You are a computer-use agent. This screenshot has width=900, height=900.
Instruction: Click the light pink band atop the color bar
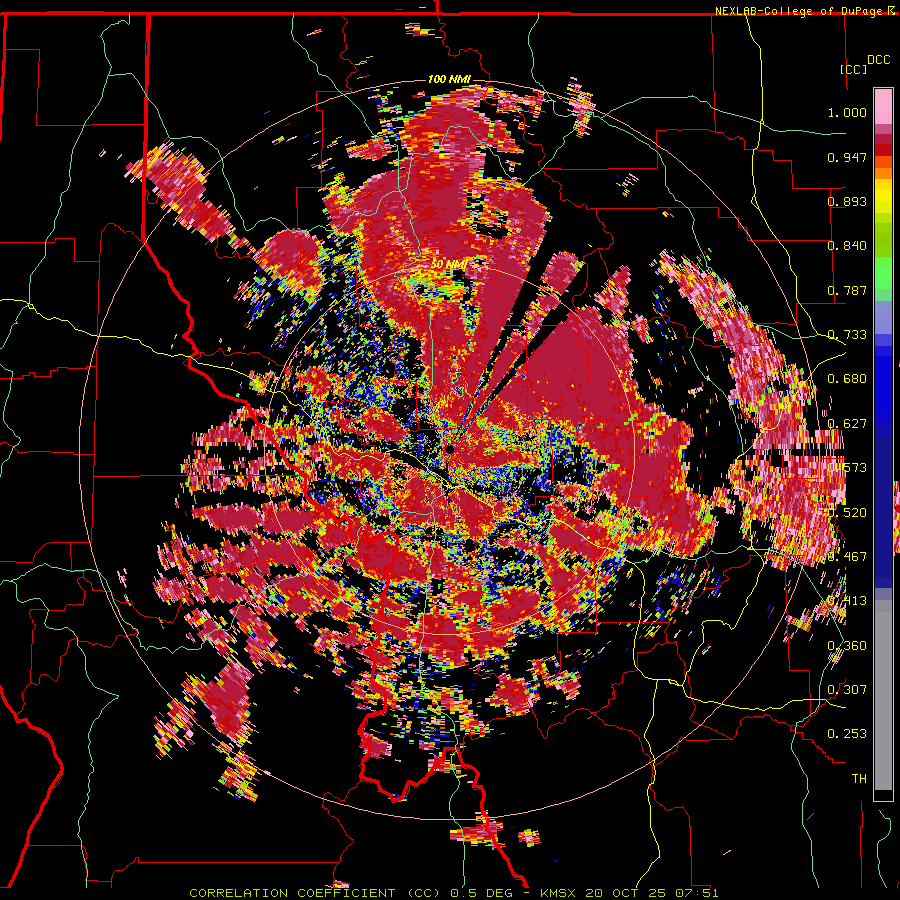point(883,106)
